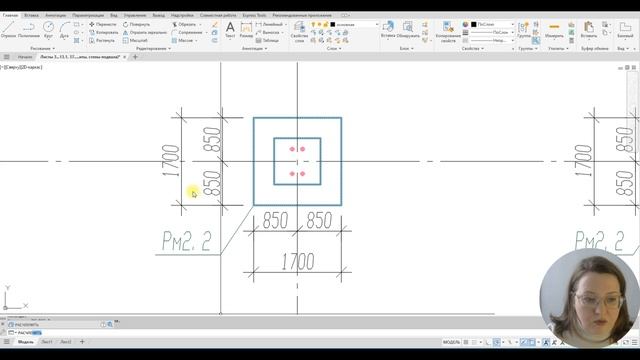Click the Обрезать trim tool
This screenshot has height=360, width=640.
click(x=184, y=24)
